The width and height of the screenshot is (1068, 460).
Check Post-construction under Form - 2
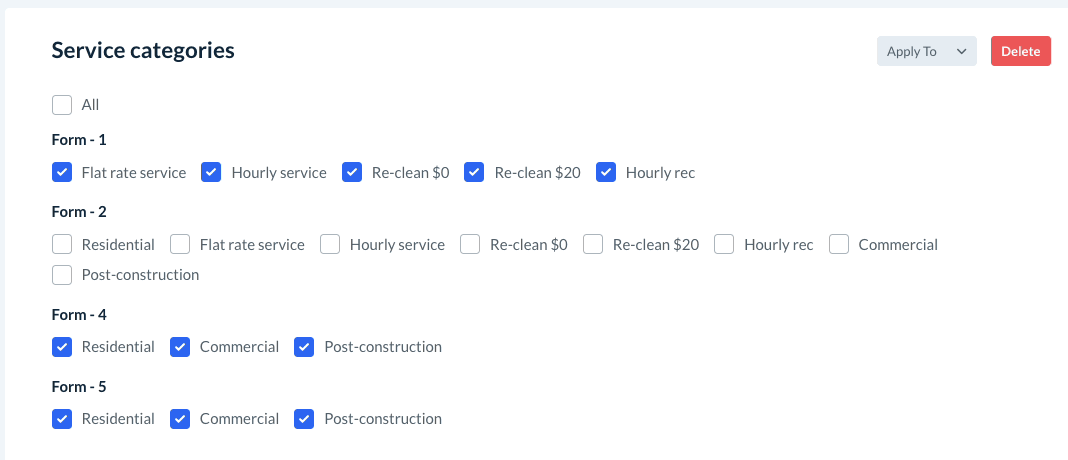point(62,274)
